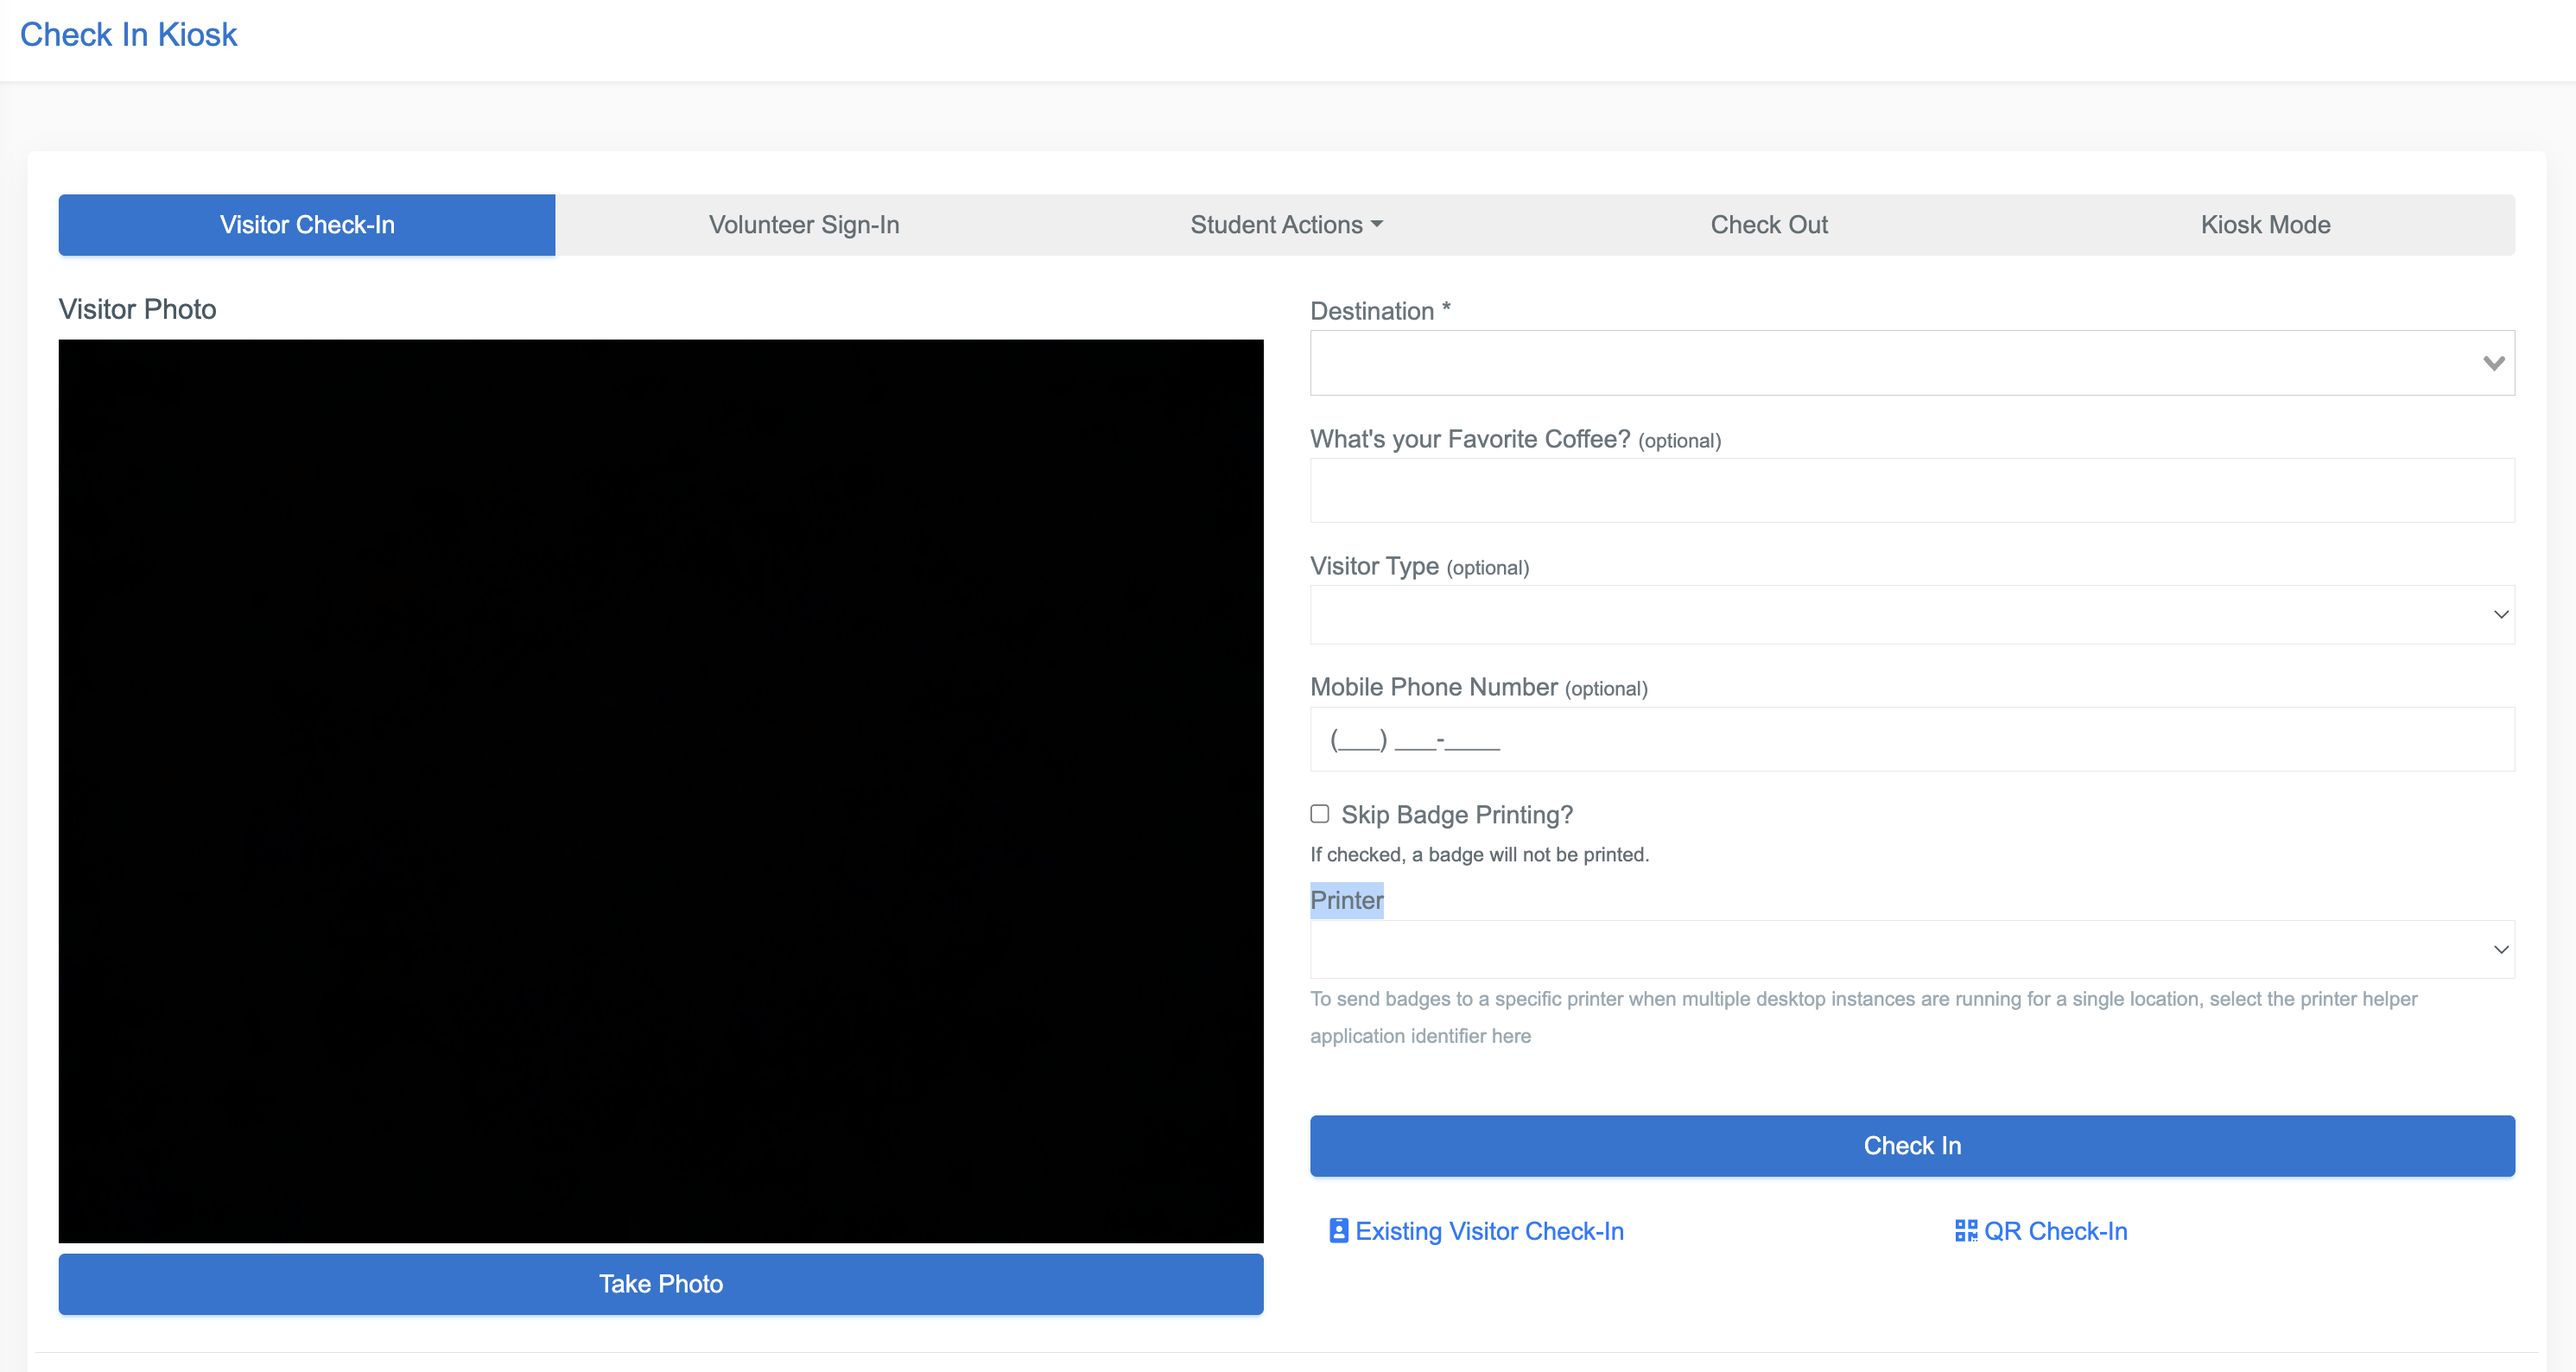Go to the Check Out tab
The height and width of the screenshot is (1372, 2576).
(1768, 225)
